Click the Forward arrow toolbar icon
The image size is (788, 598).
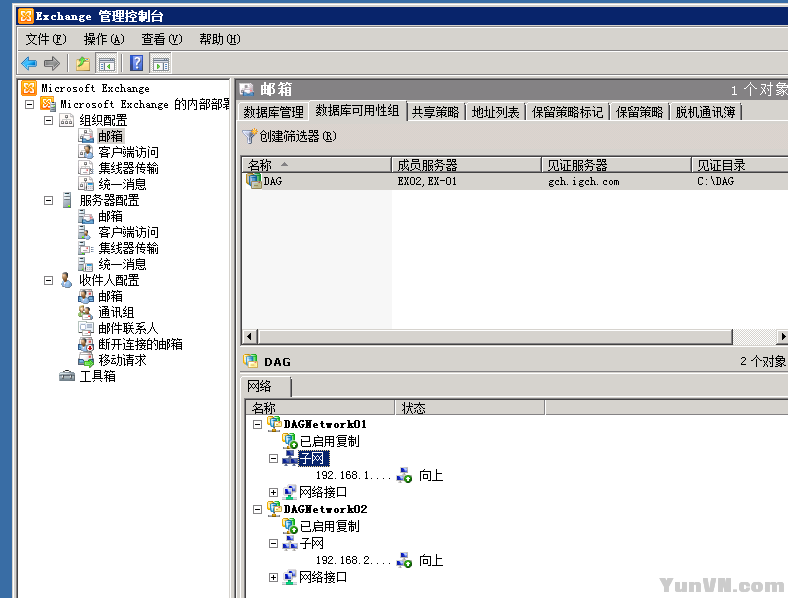(x=52, y=64)
